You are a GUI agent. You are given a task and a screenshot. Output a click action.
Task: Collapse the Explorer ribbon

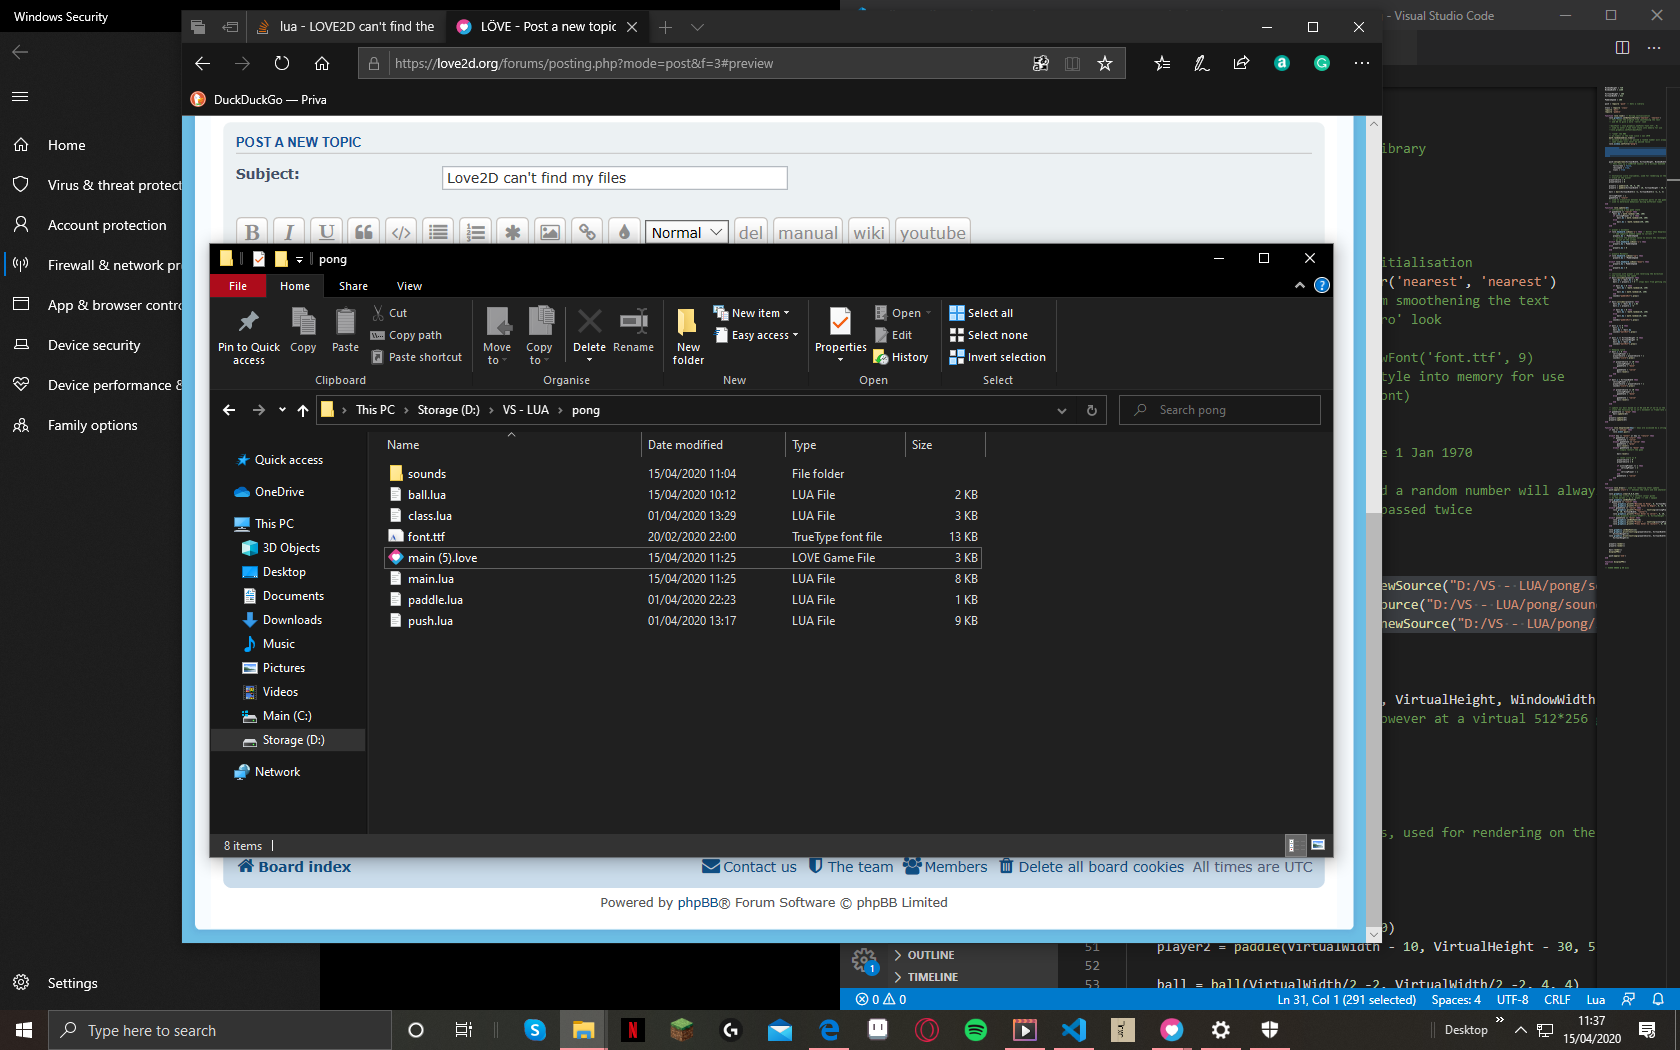(x=1299, y=285)
